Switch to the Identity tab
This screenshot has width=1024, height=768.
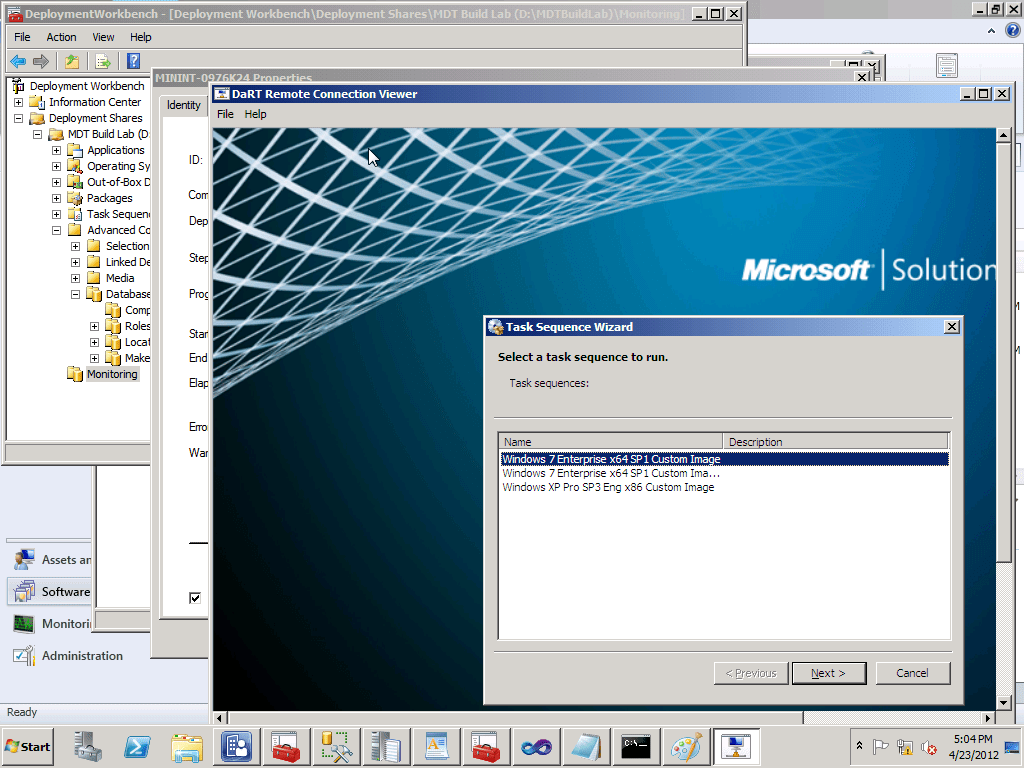183,104
